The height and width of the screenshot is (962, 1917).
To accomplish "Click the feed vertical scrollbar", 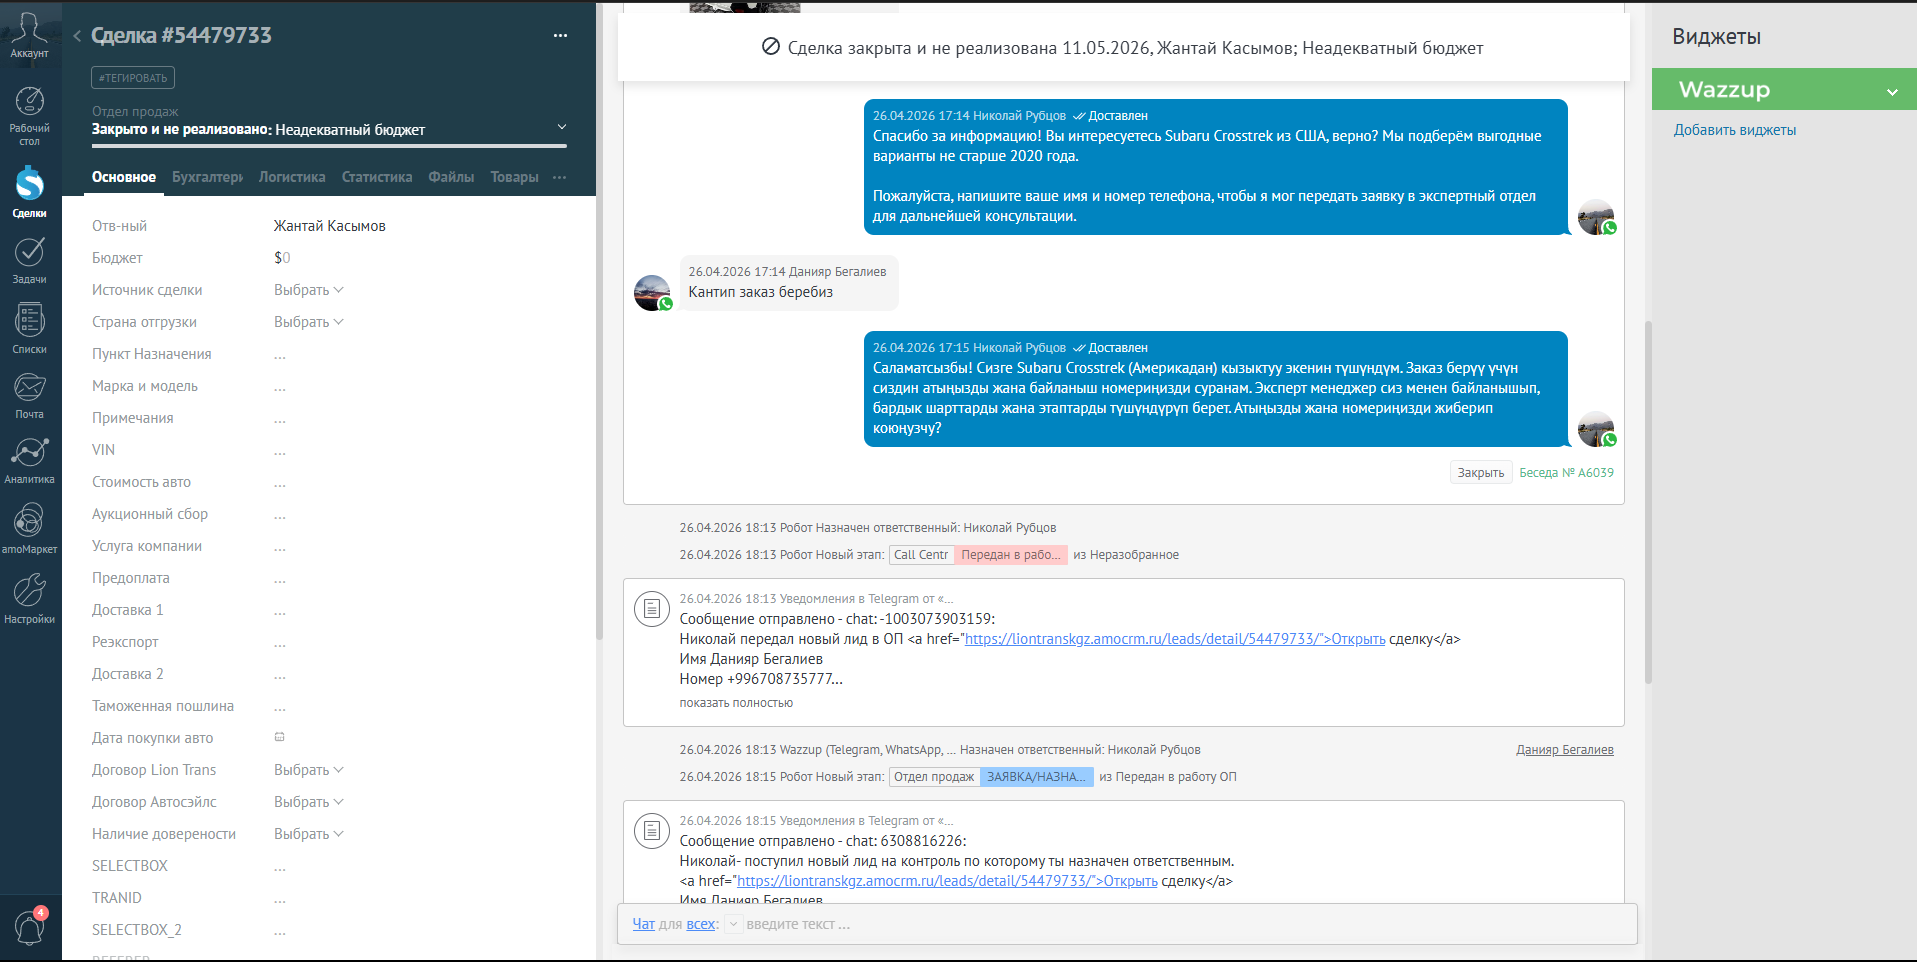I will click(1648, 502).
